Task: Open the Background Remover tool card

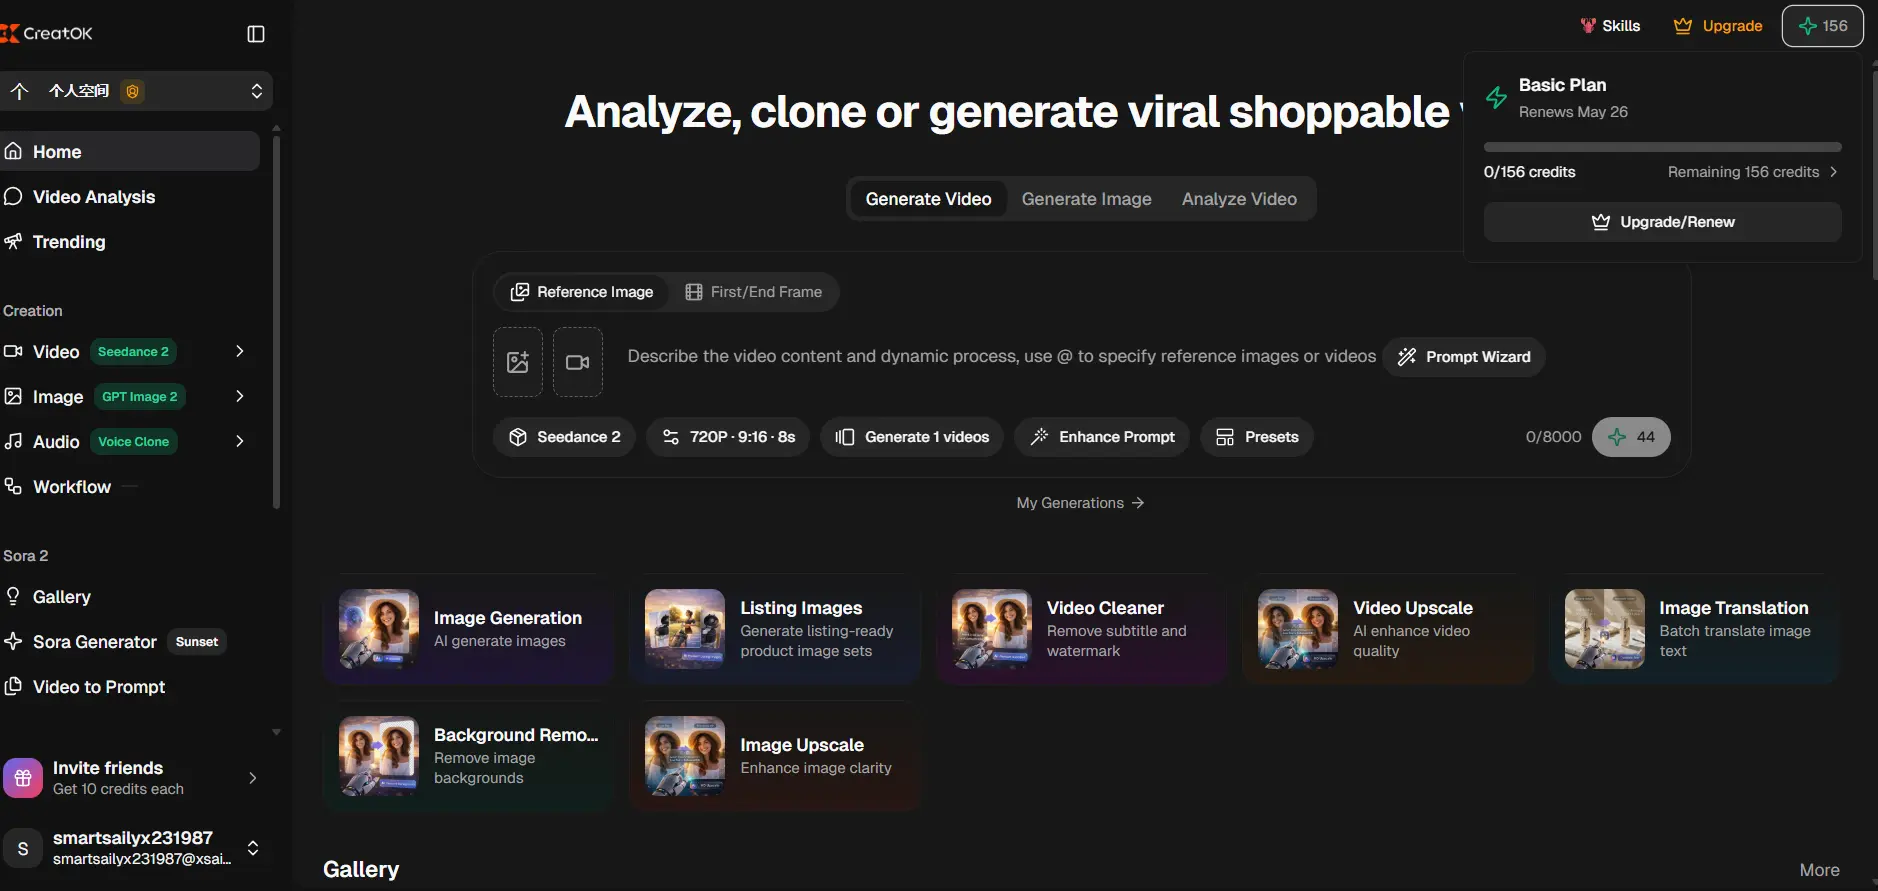Action: pyautogui.click(x=468, y=756)
